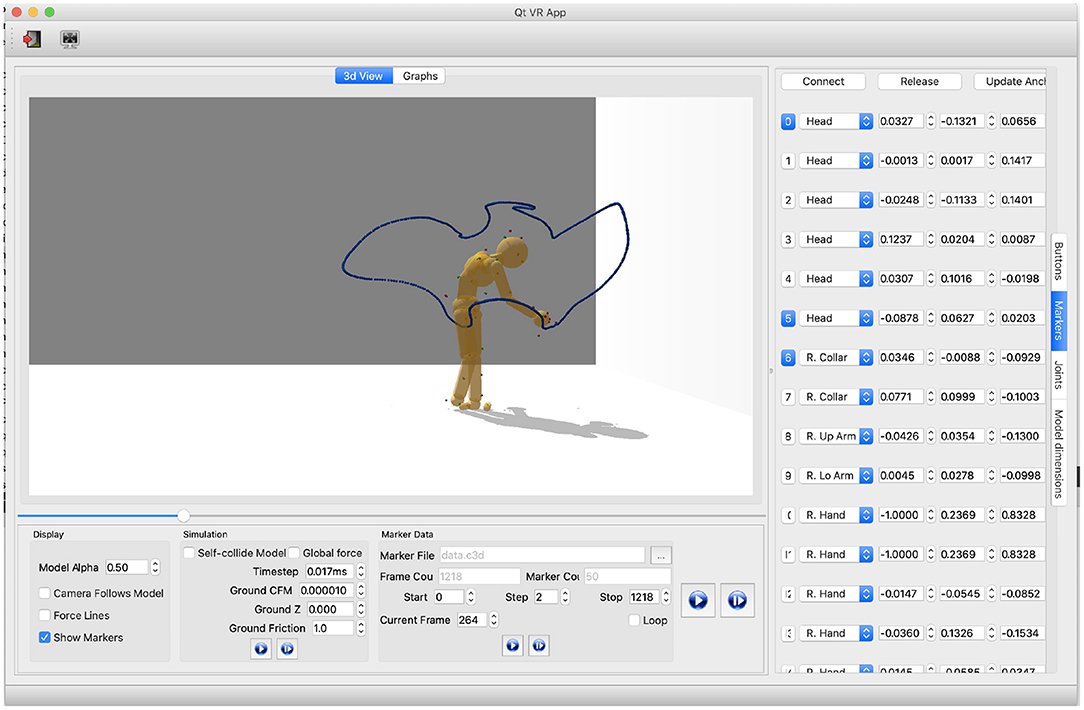Switch to the 3d View tab

[364, 76]
